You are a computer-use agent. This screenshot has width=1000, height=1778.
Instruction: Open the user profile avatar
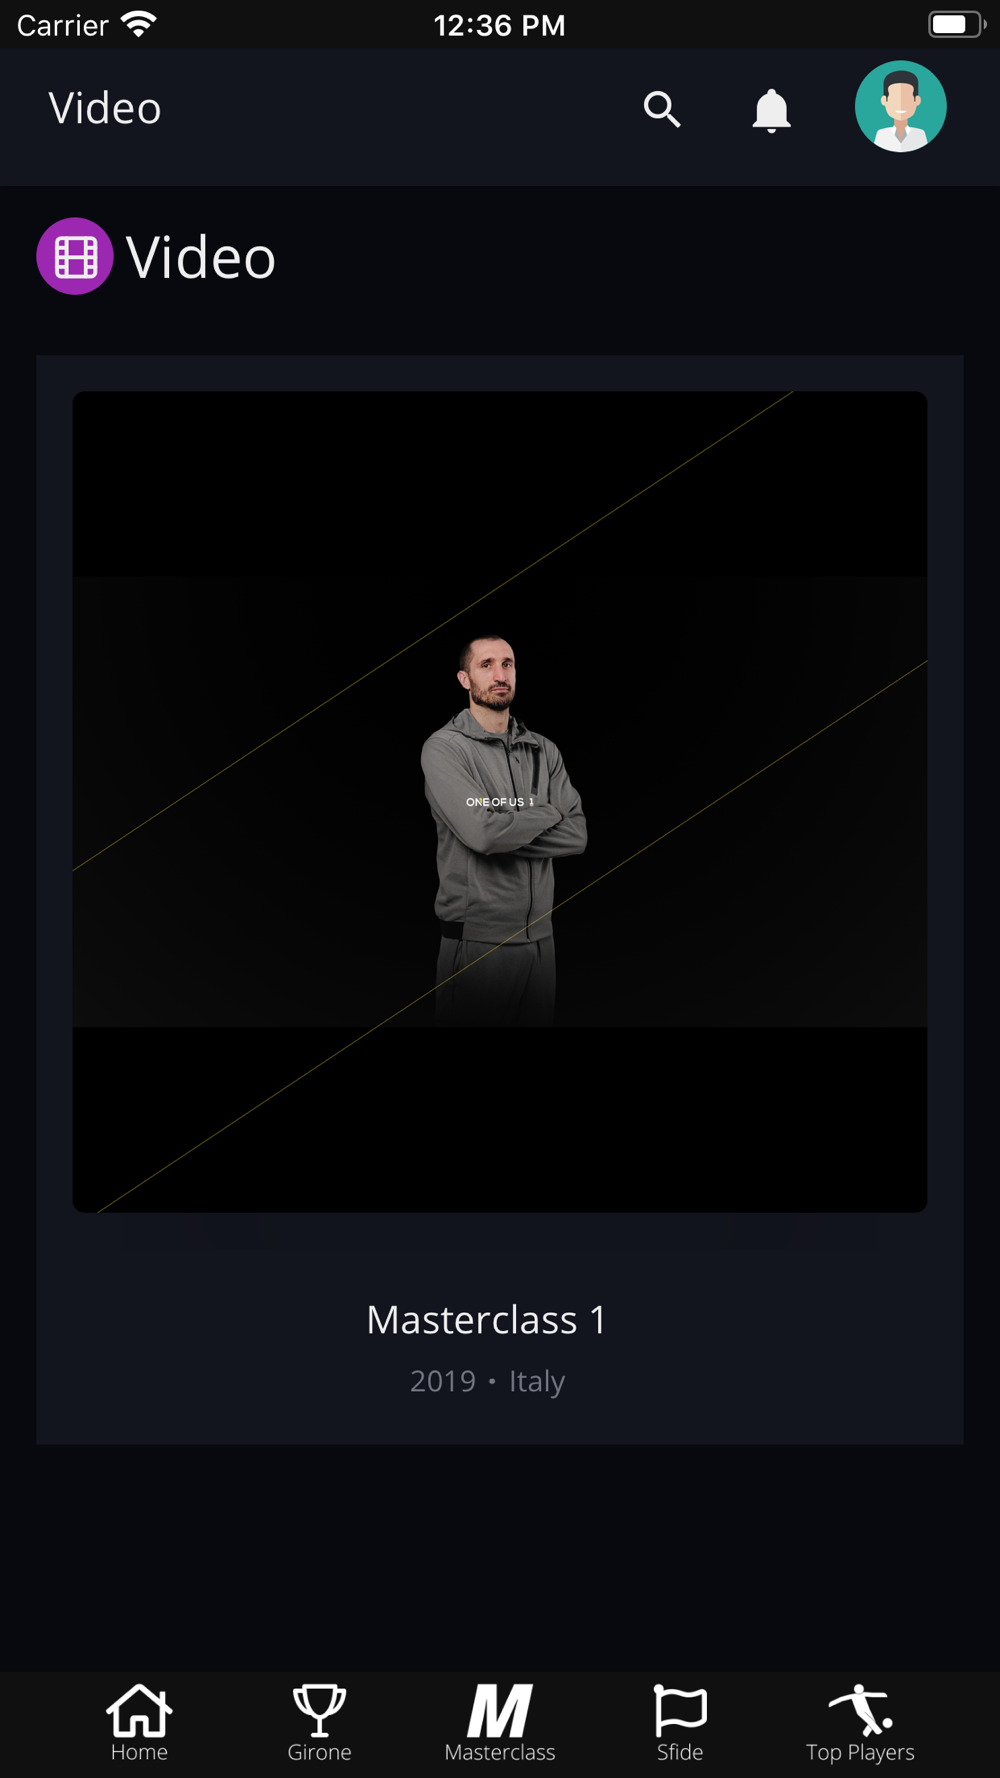coord(900,106)
